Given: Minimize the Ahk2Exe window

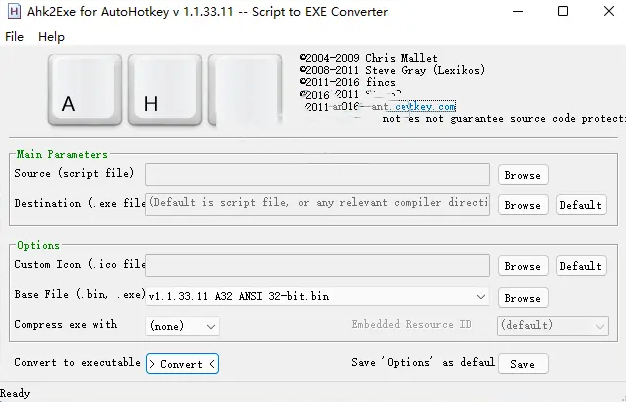Looking at the screenshot, I should point(518,11).
